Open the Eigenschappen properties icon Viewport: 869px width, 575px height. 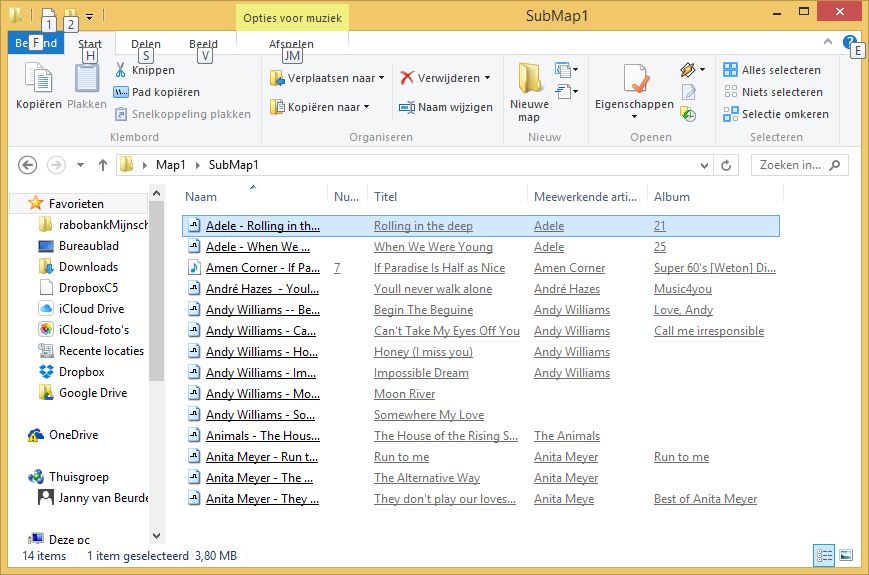click(x=635, y=78)
